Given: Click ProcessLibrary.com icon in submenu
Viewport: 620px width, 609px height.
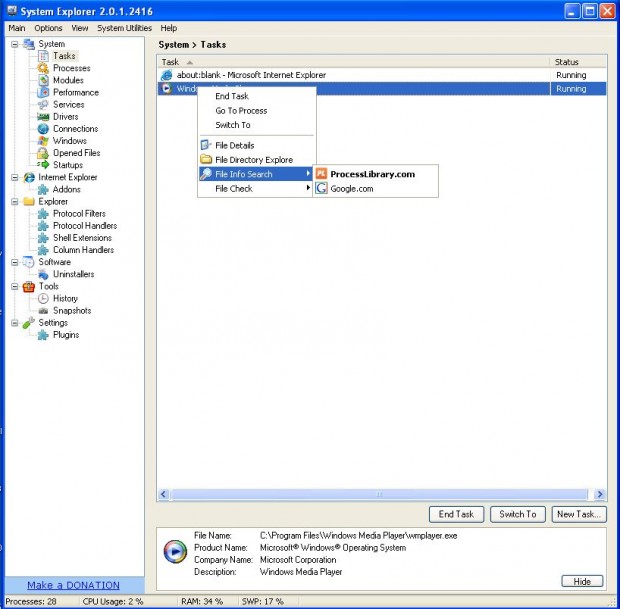Looking at the screenshot, I should click(321, 174).
